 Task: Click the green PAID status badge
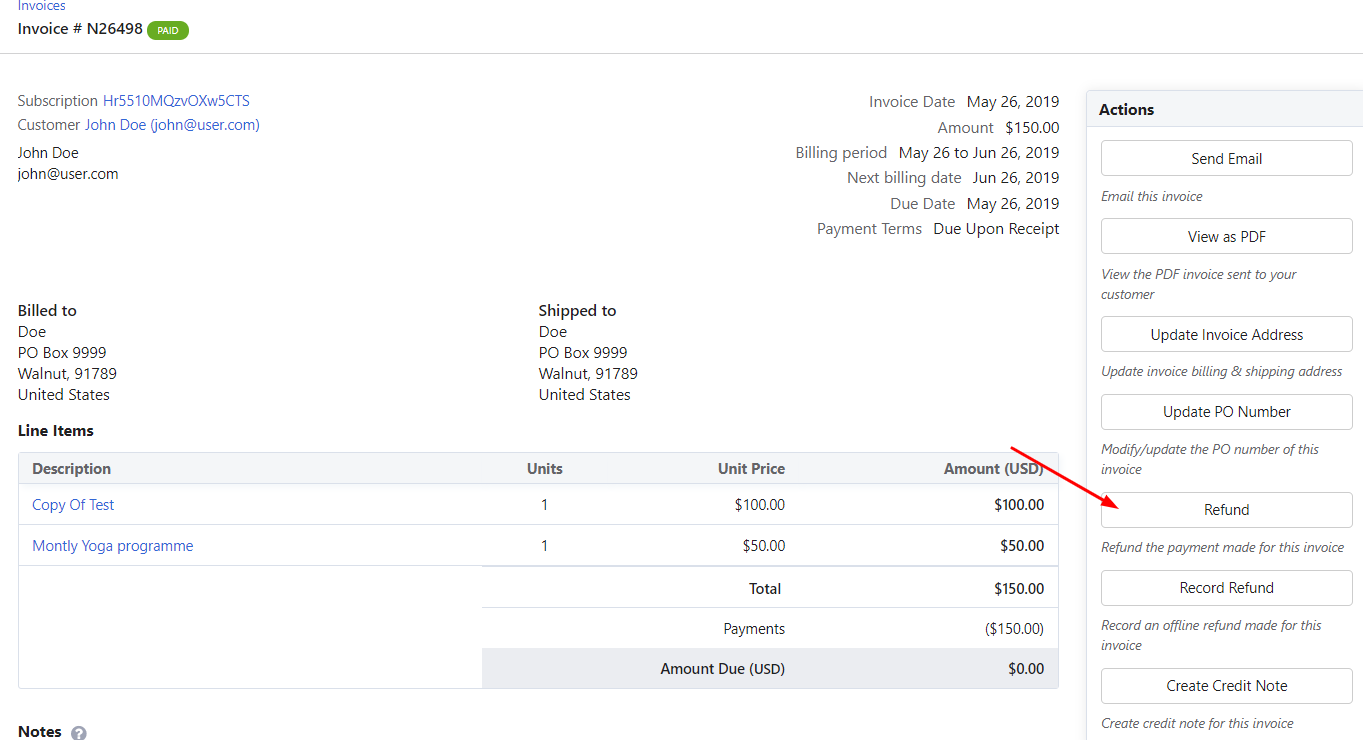(x=168, y=30)
